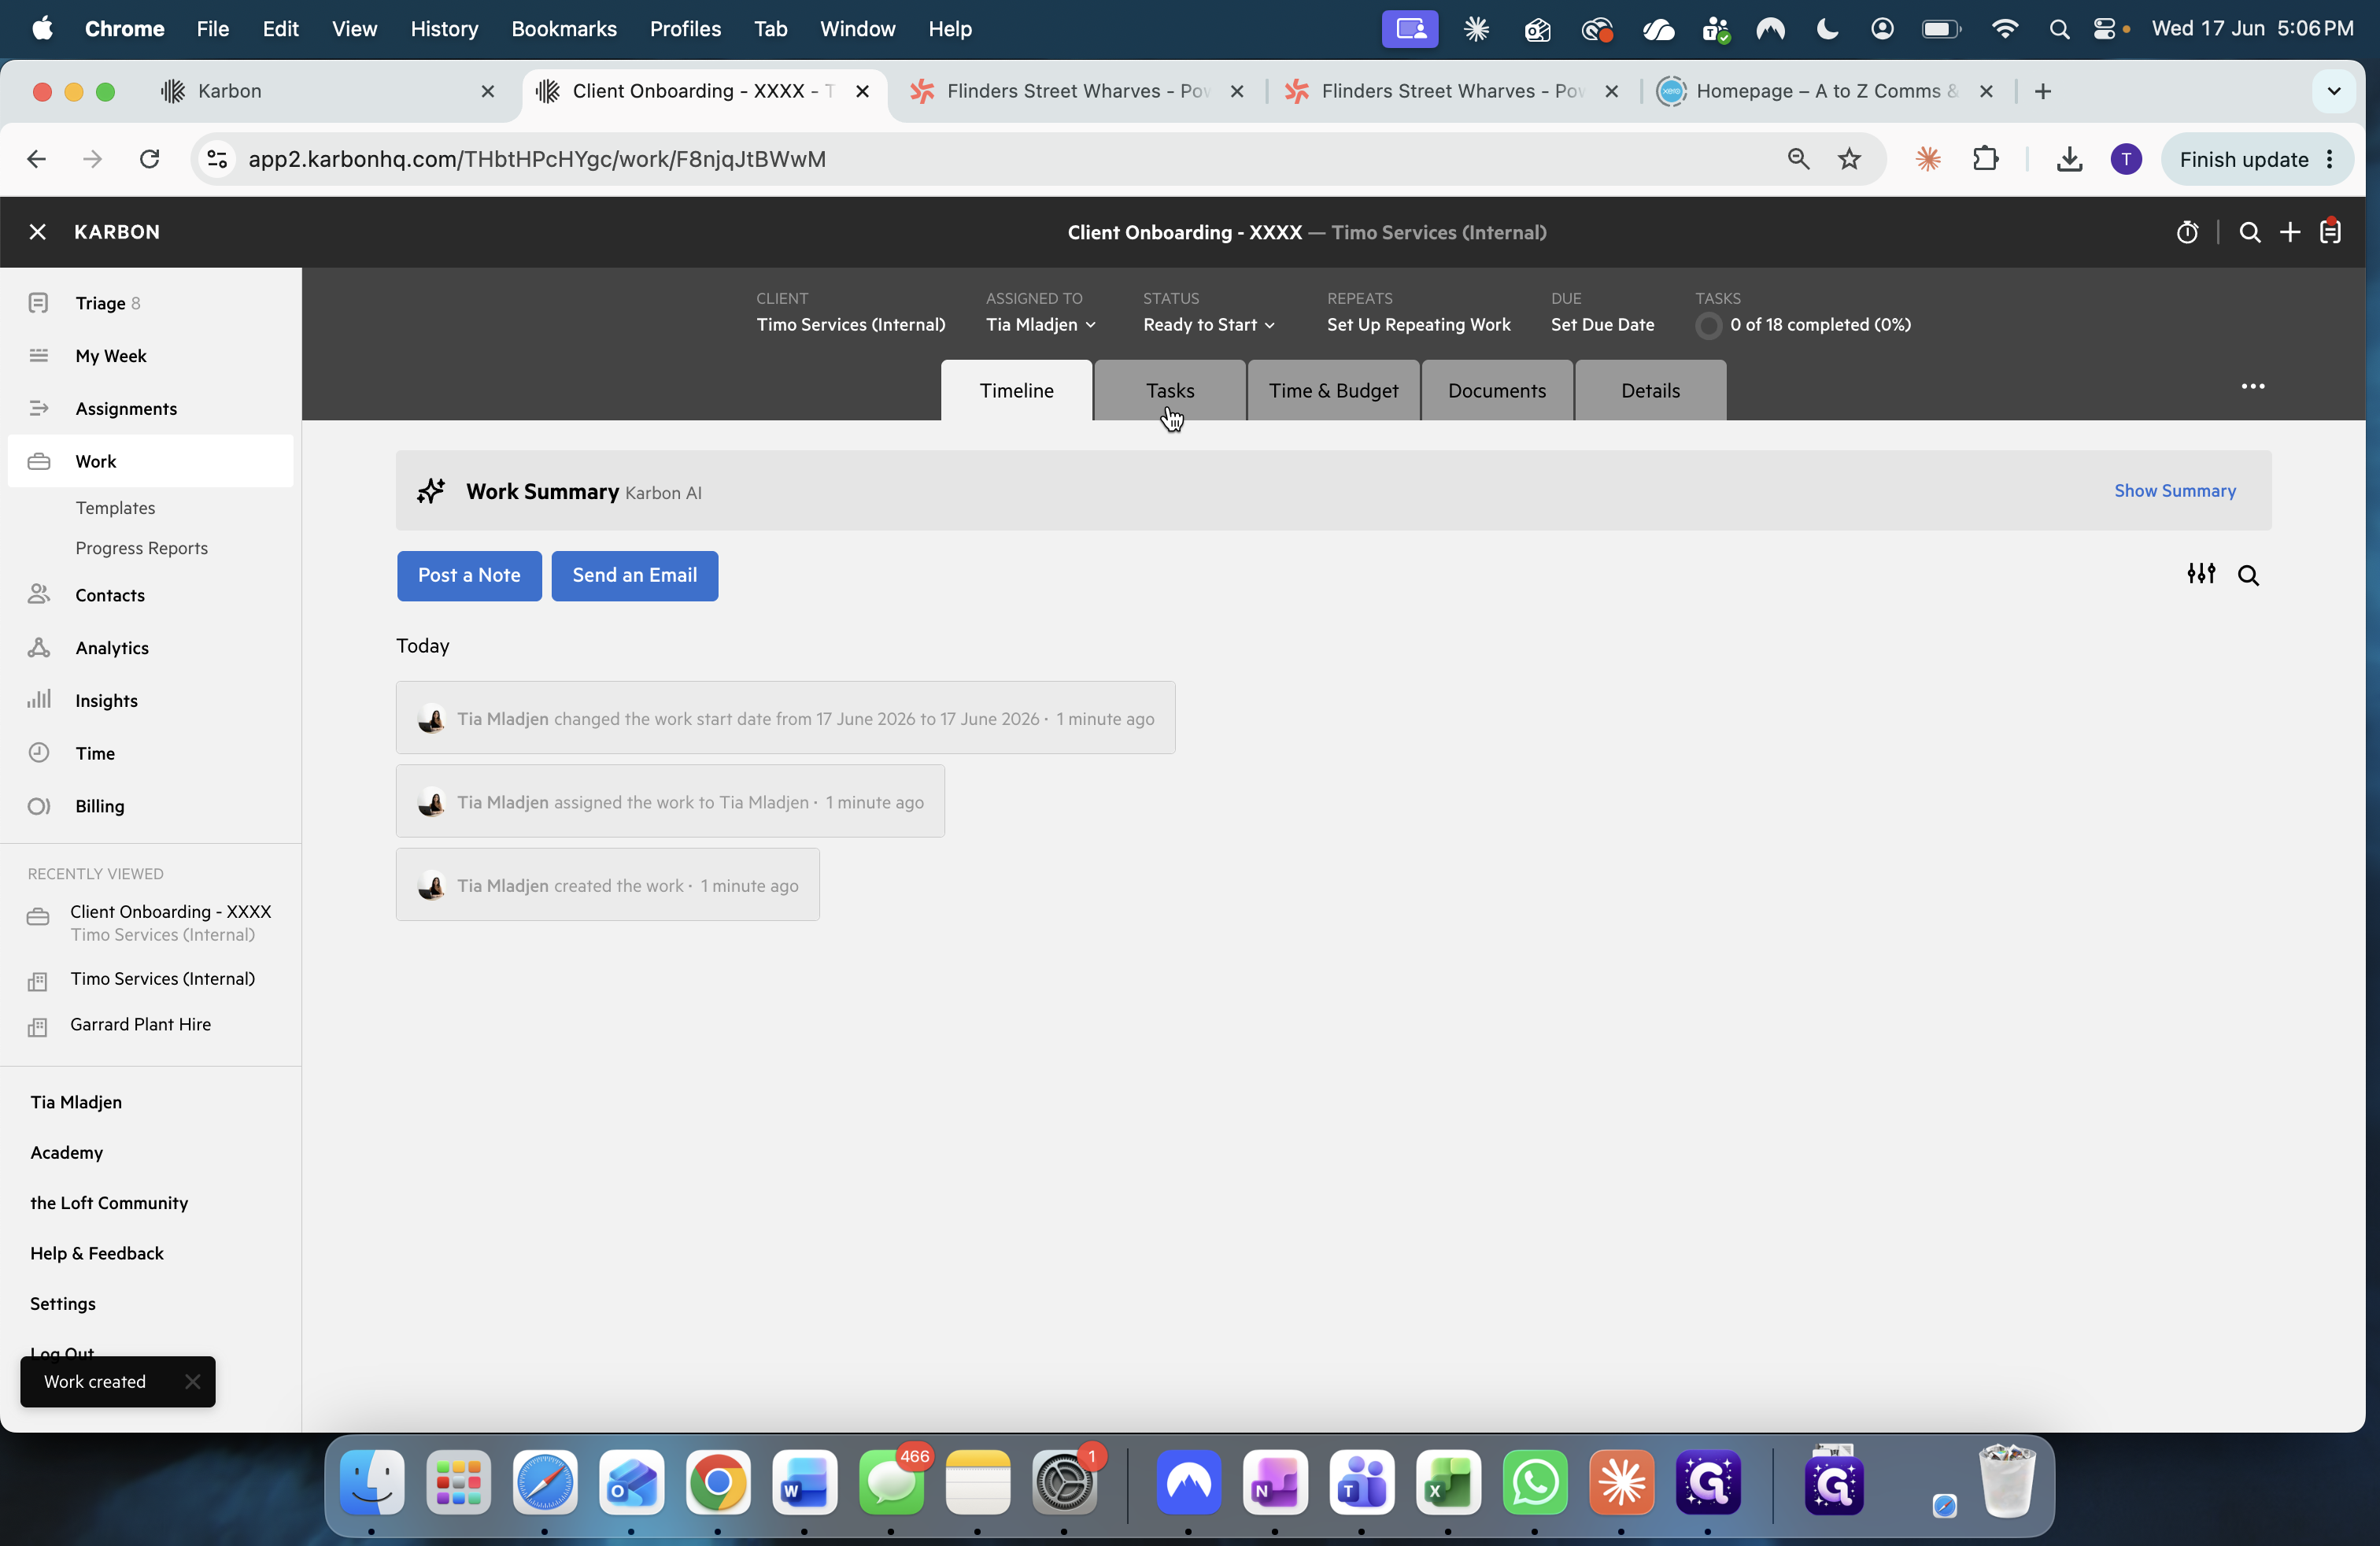2380x1546 pixels.
Task: Click Set Due Date
Action: point(1602,325)
